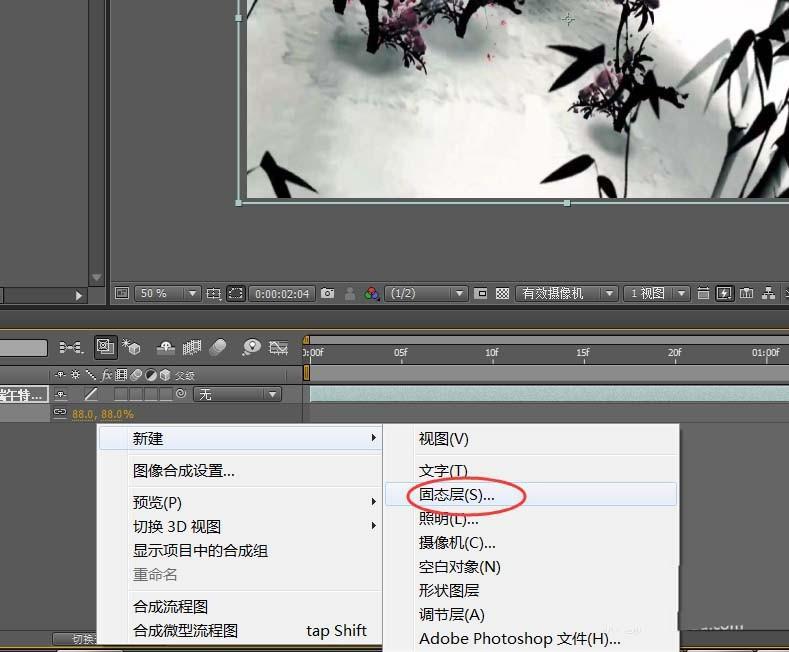This screenshot has height=652, width=789.
Task: Select the 端午特... layer name
Action: click(x=23, y=395)
